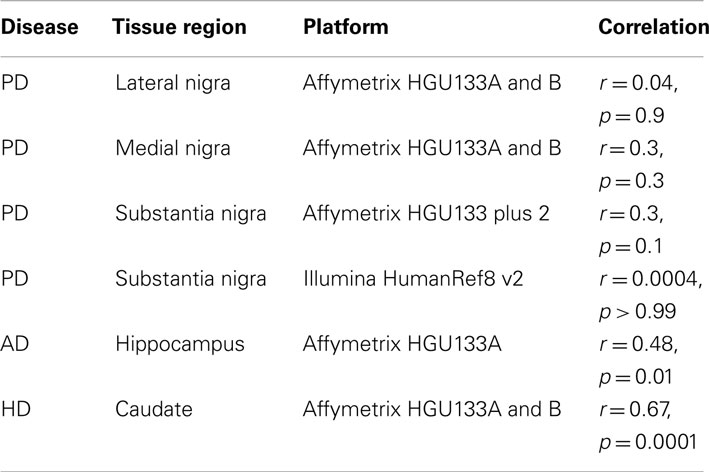Select the Medial nigra cell
Viewport: 709px width, 472px height.
click(173, 148)
